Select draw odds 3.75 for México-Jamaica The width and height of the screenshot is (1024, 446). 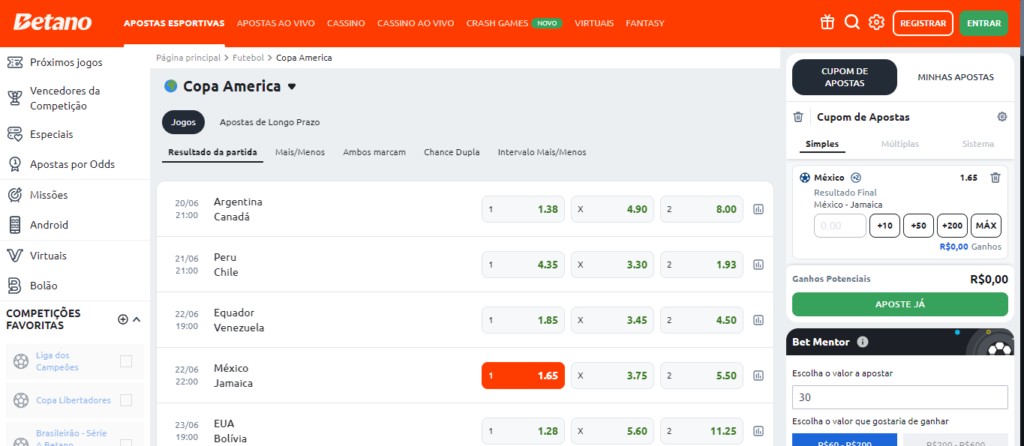(613, 375)
